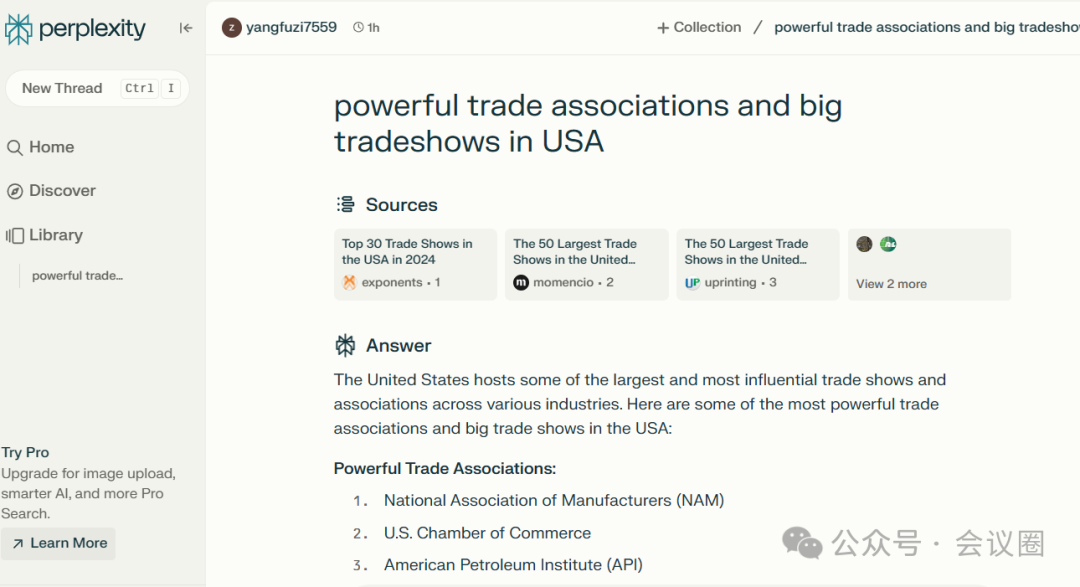Image resolution: width=1080 pixels, height=587 pixels.
Task: Click the clock 1h timestamp icon
Action: (x=358, y=28)
